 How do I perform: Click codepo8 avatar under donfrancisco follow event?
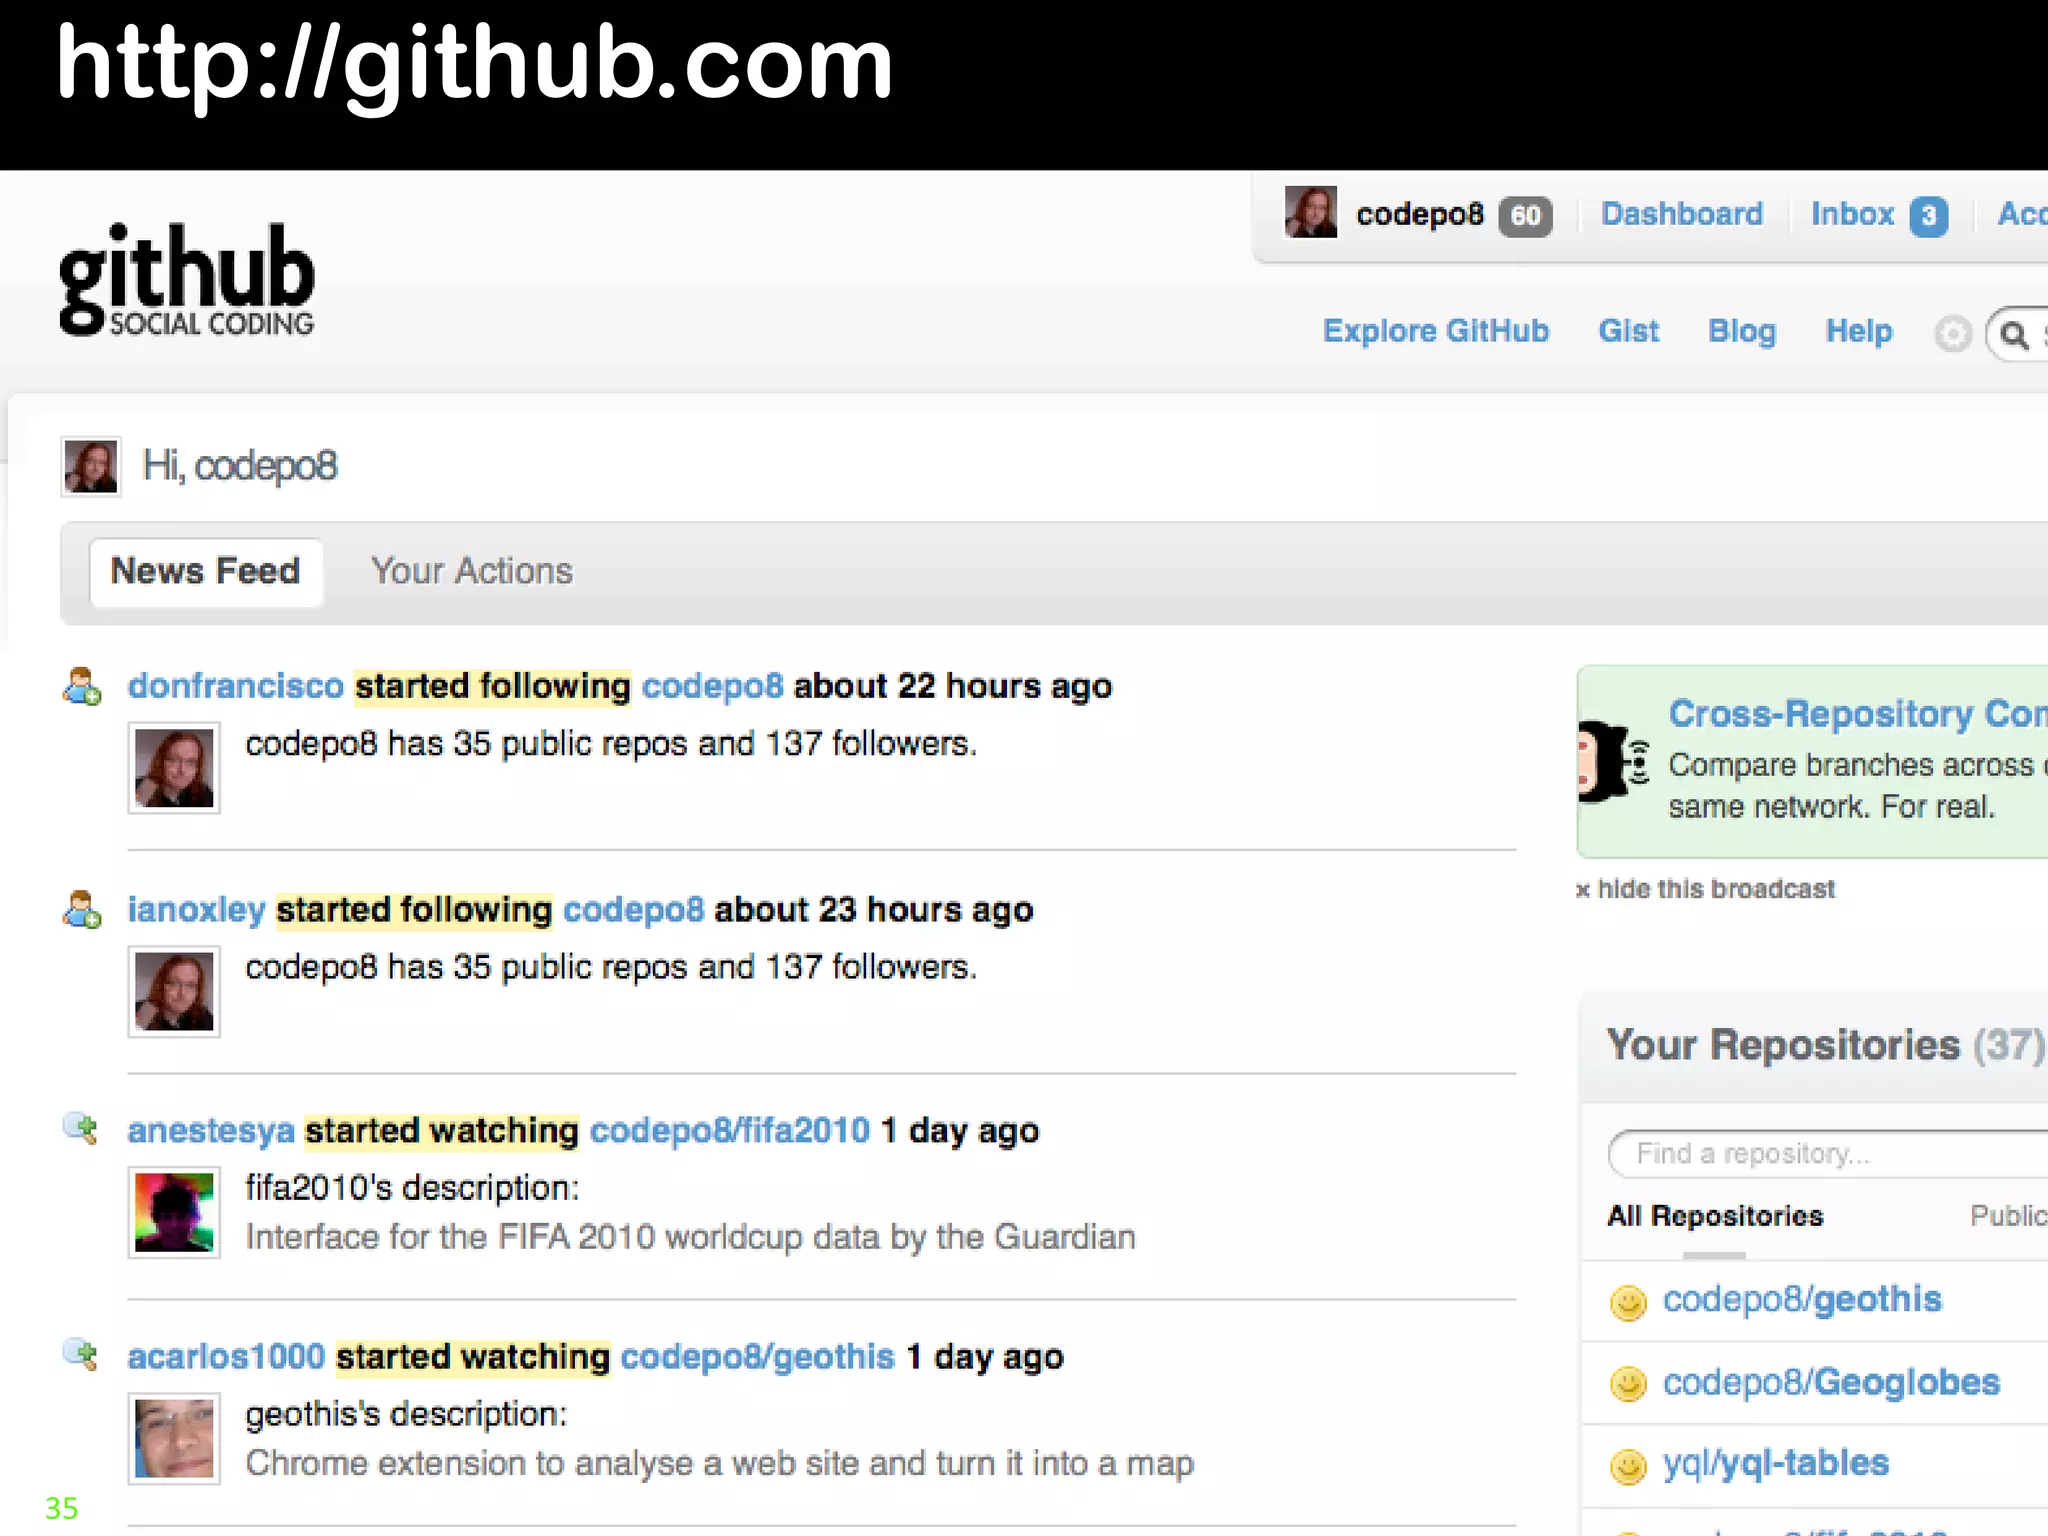pos(174,768)
